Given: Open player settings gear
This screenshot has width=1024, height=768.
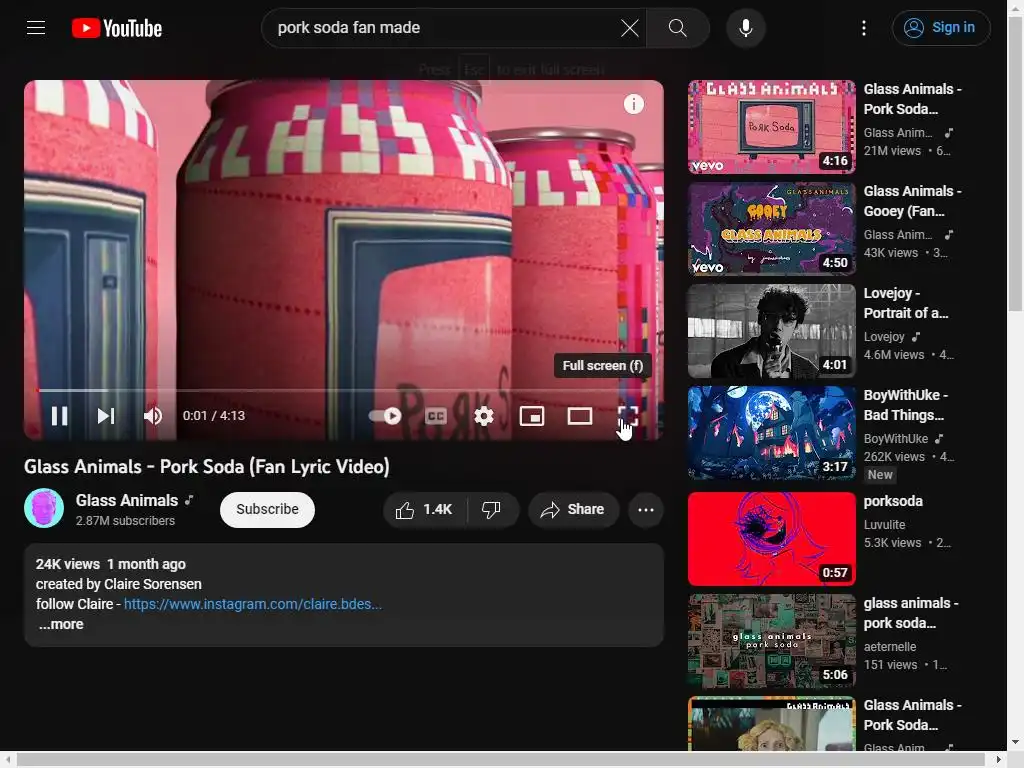Looking at the screenshot, I should coord(484,416).
